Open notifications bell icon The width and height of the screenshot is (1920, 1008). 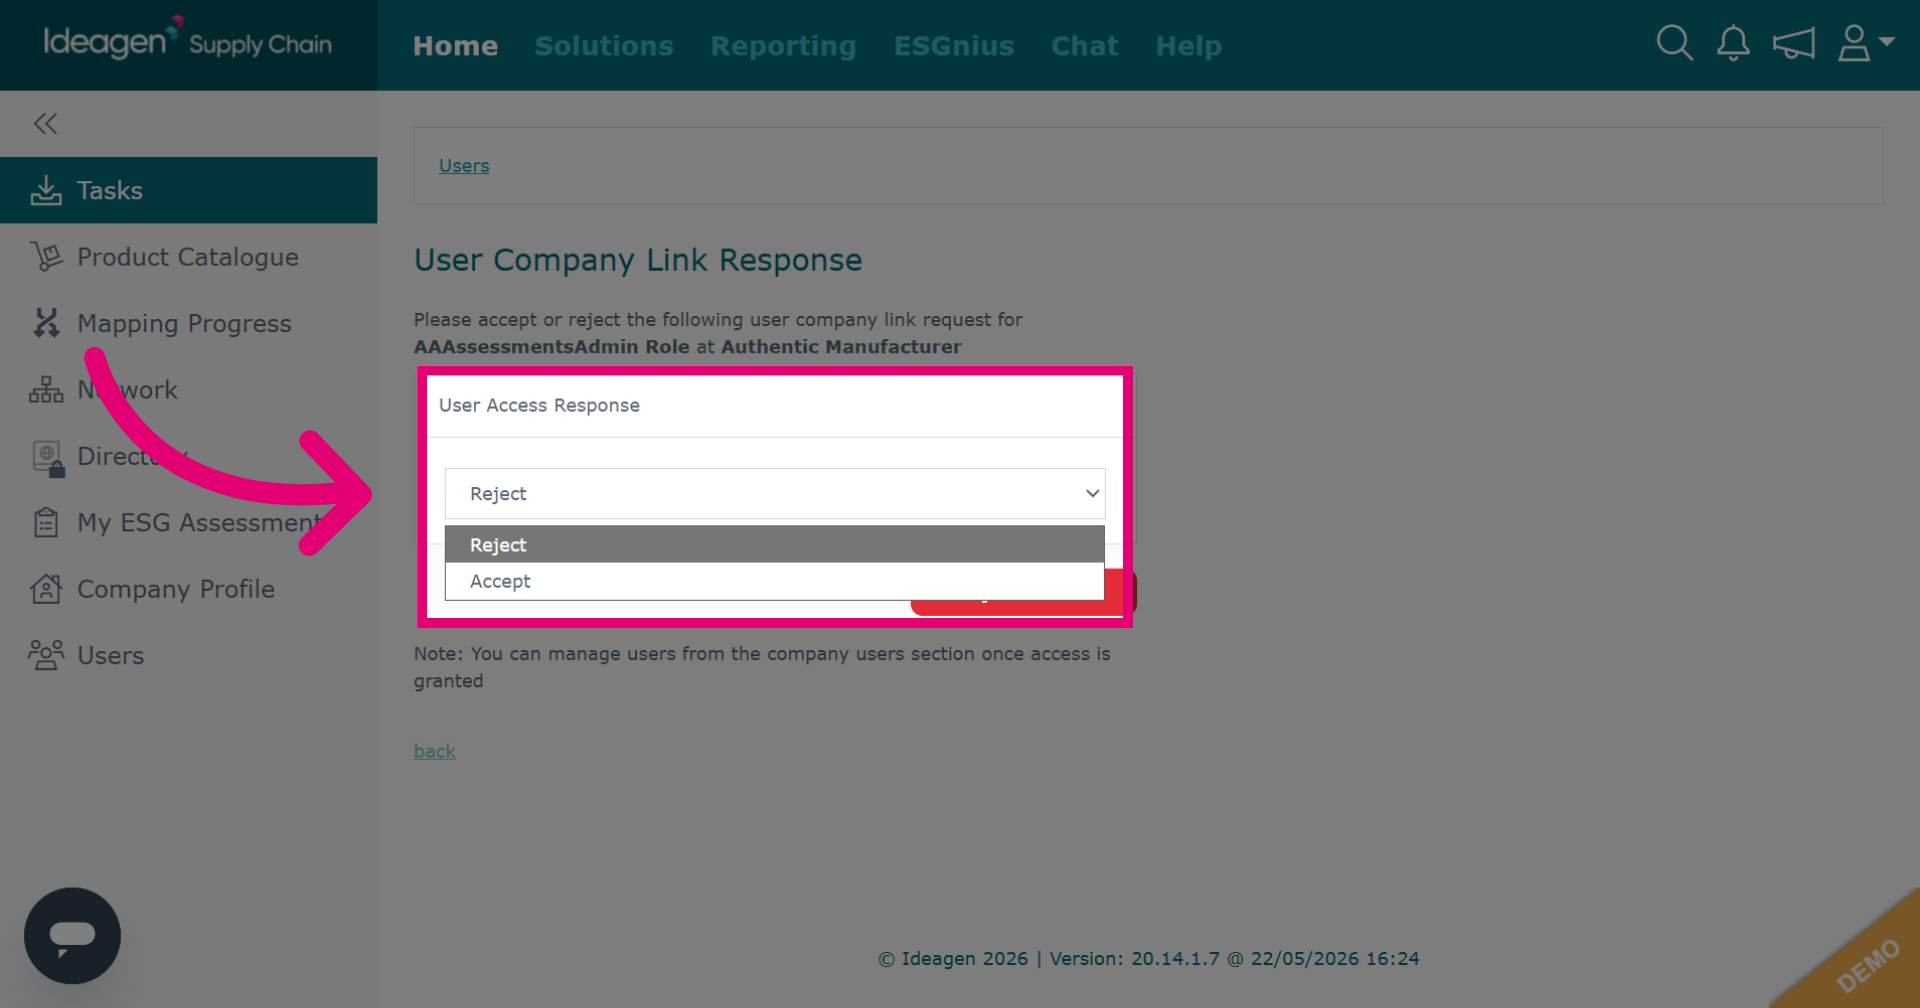pyautogui.click(x=1733, y=44)
